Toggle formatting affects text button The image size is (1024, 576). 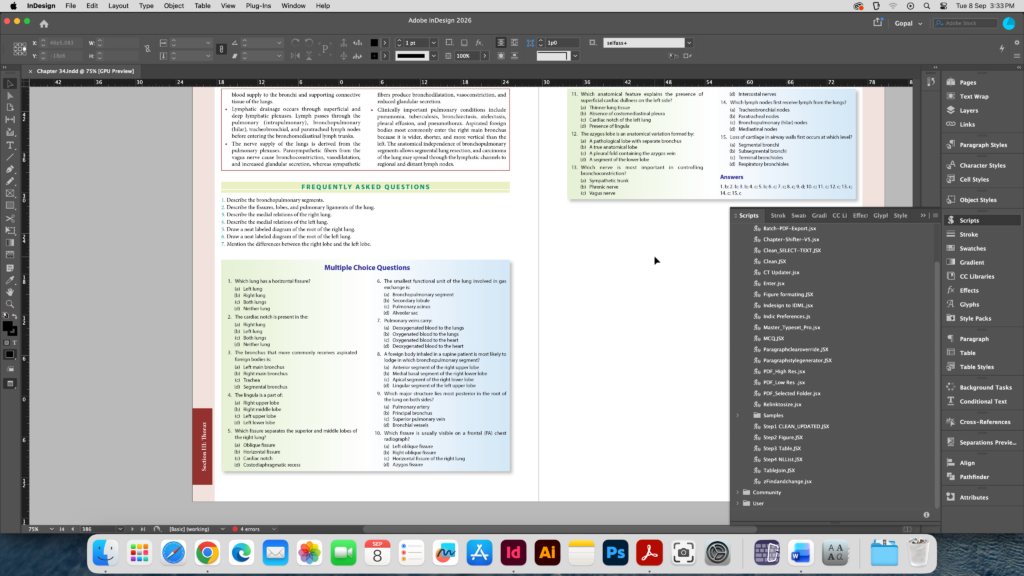pos(15,342)
